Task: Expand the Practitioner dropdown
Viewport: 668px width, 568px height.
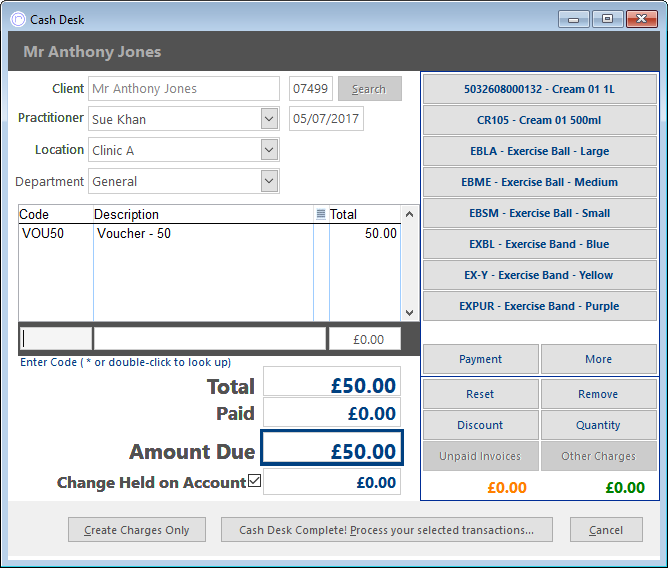Action: pyautogui.click(x=269, y=118)
